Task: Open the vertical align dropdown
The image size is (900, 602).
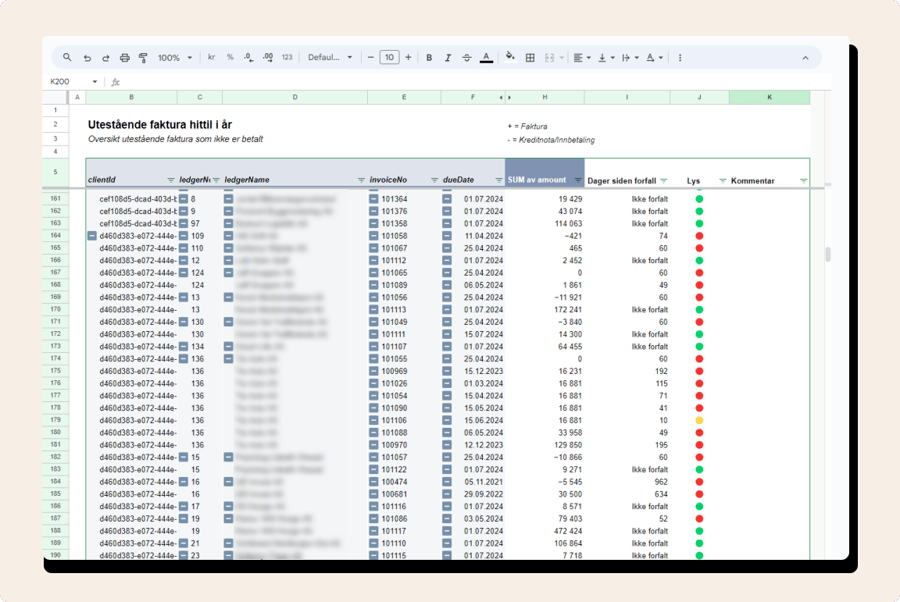Action: [606, 58]
